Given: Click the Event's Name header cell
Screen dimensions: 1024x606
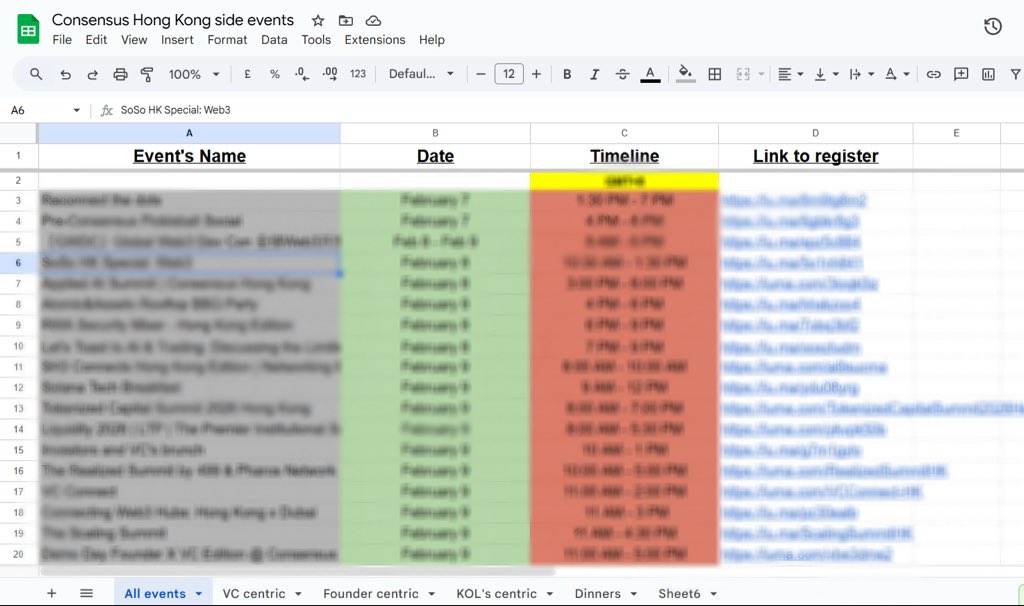Looking at the screenshot, I should coord(189,157).
